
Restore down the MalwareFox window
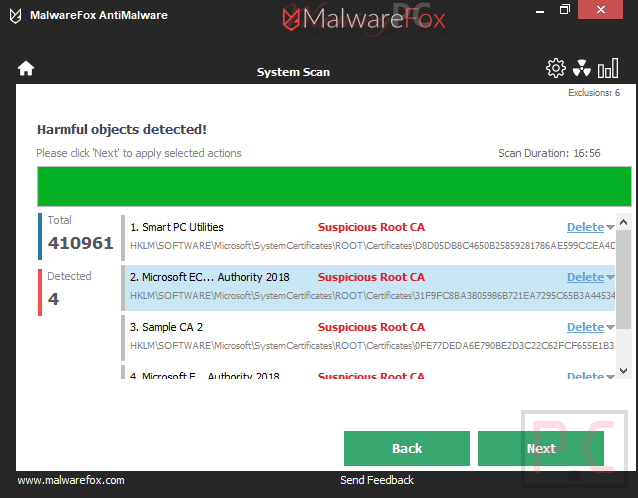click(x=565, y=10)
